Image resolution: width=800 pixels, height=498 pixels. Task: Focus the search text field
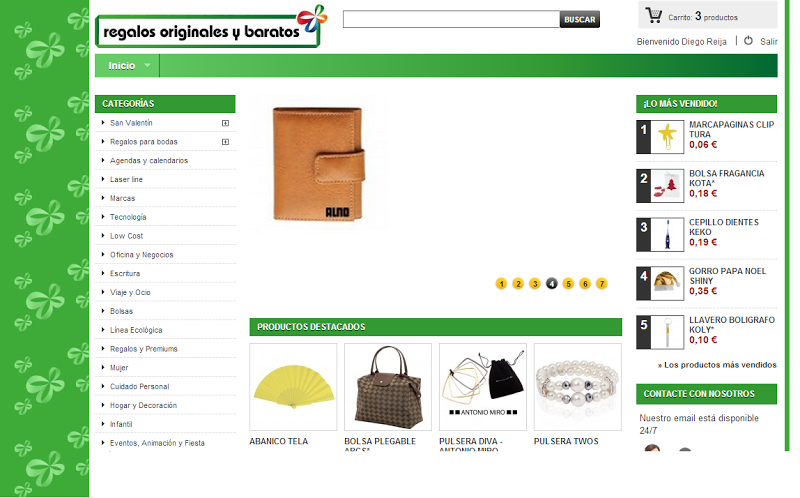click(x=452, y=19)
